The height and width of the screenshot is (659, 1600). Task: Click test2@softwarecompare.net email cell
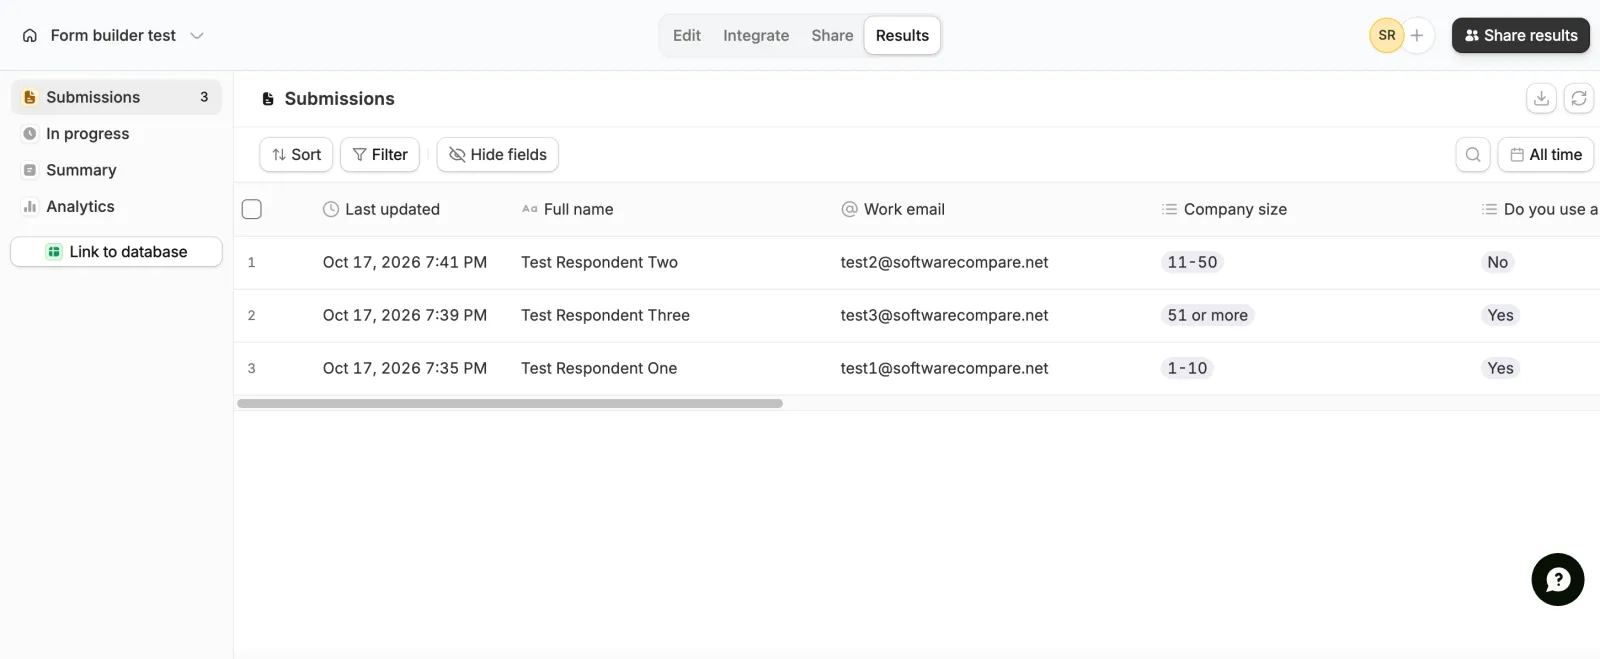tap(944, 262)
